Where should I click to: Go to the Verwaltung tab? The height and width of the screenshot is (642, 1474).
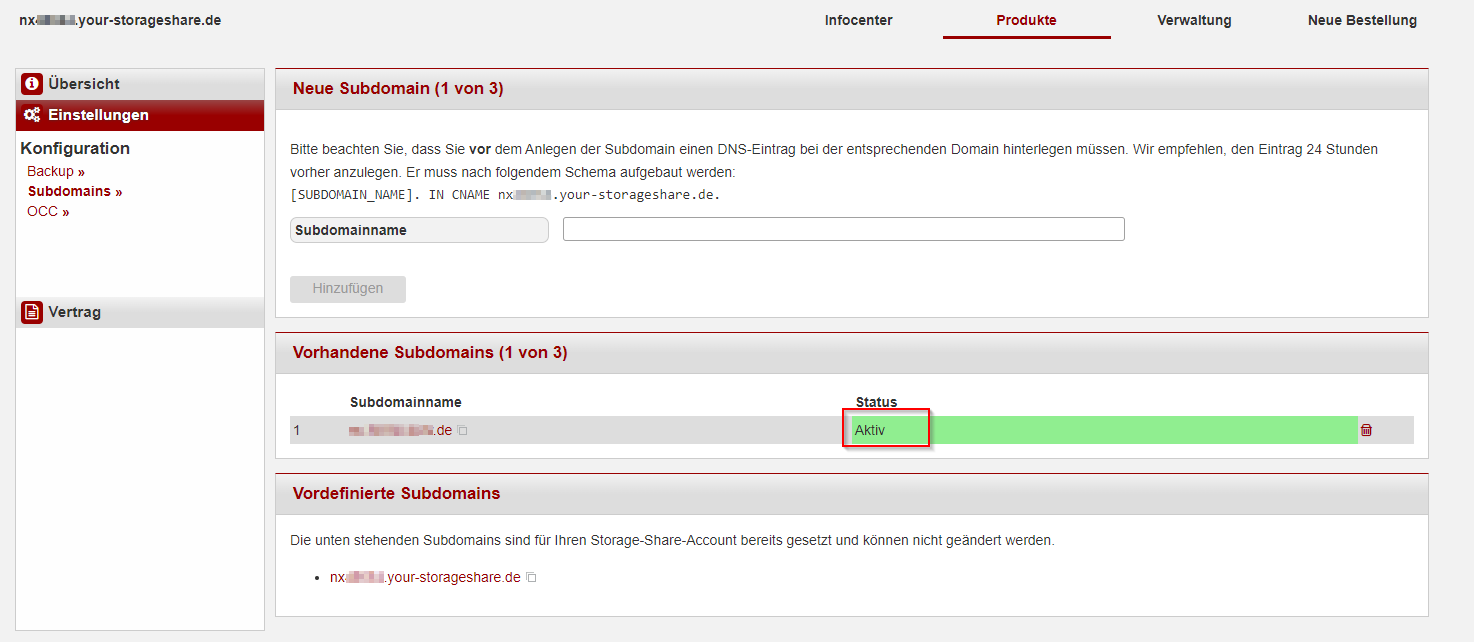point(1194,21)
